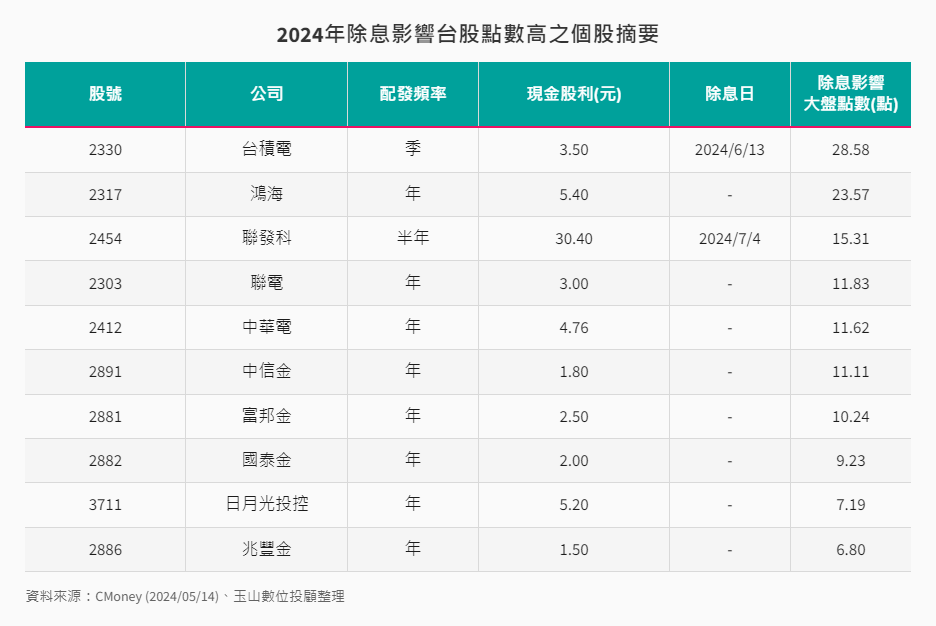Click company name 中信金

click(266, 371)
